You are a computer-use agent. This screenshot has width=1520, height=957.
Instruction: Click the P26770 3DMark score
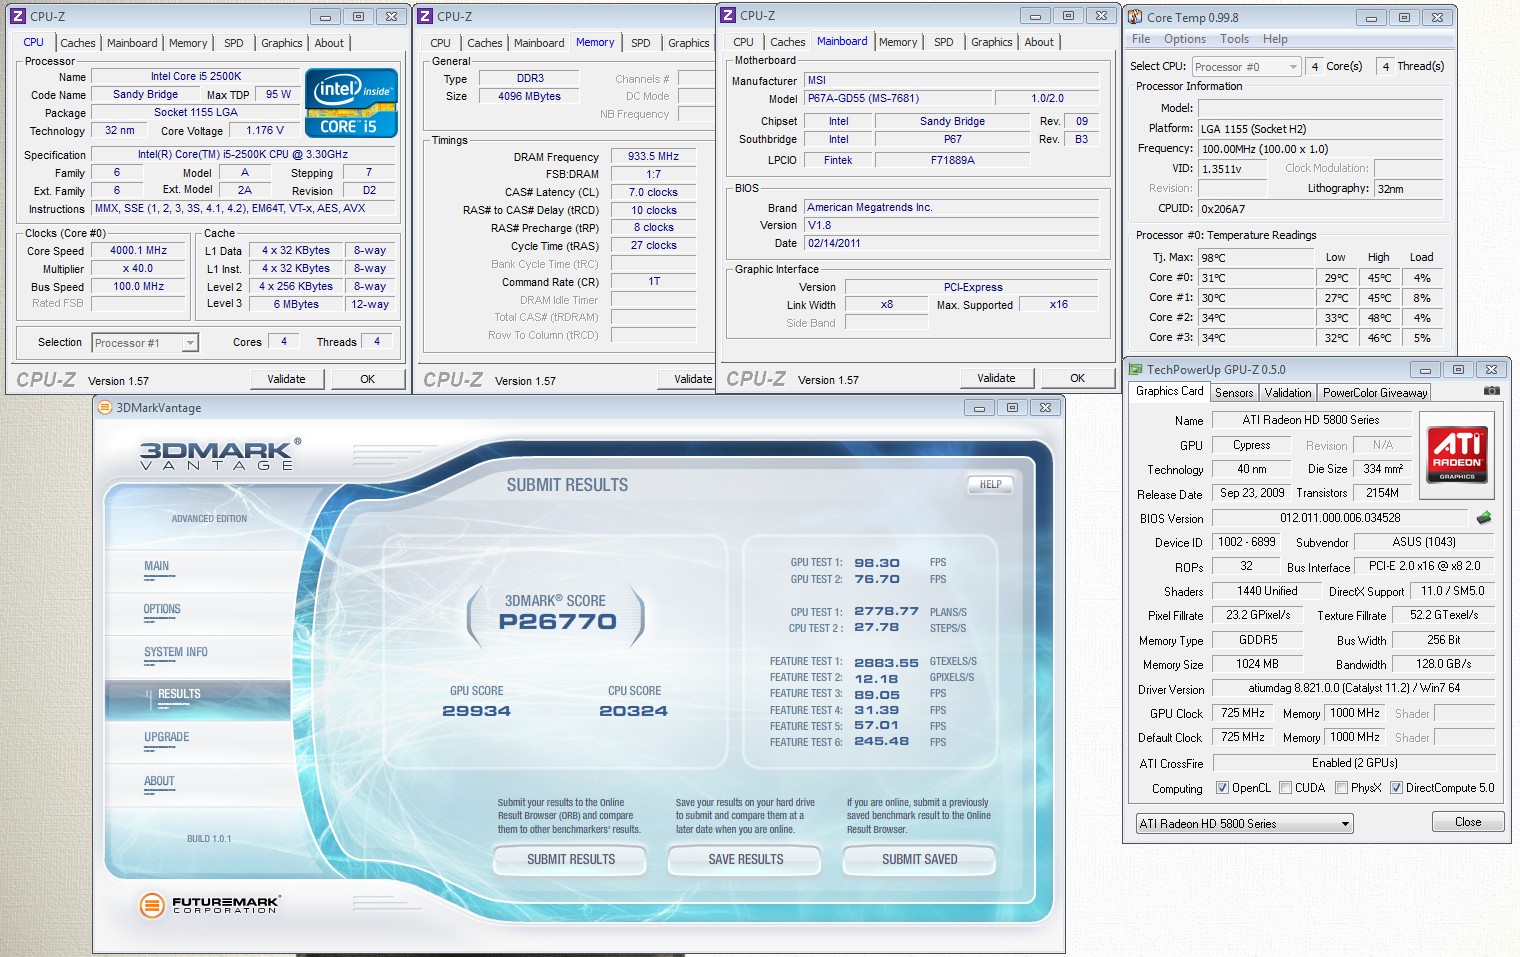pos(557,622)
